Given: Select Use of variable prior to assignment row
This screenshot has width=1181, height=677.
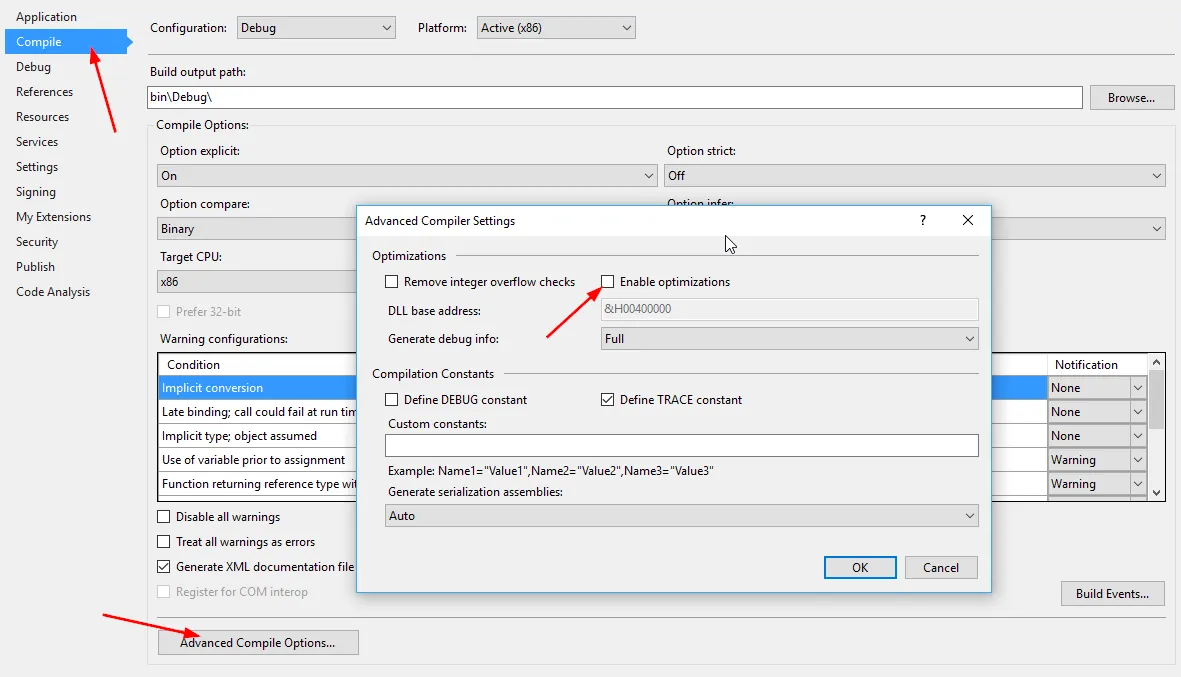Looking at the screenshot, I should pyautogui.click(x=257, y=460).
